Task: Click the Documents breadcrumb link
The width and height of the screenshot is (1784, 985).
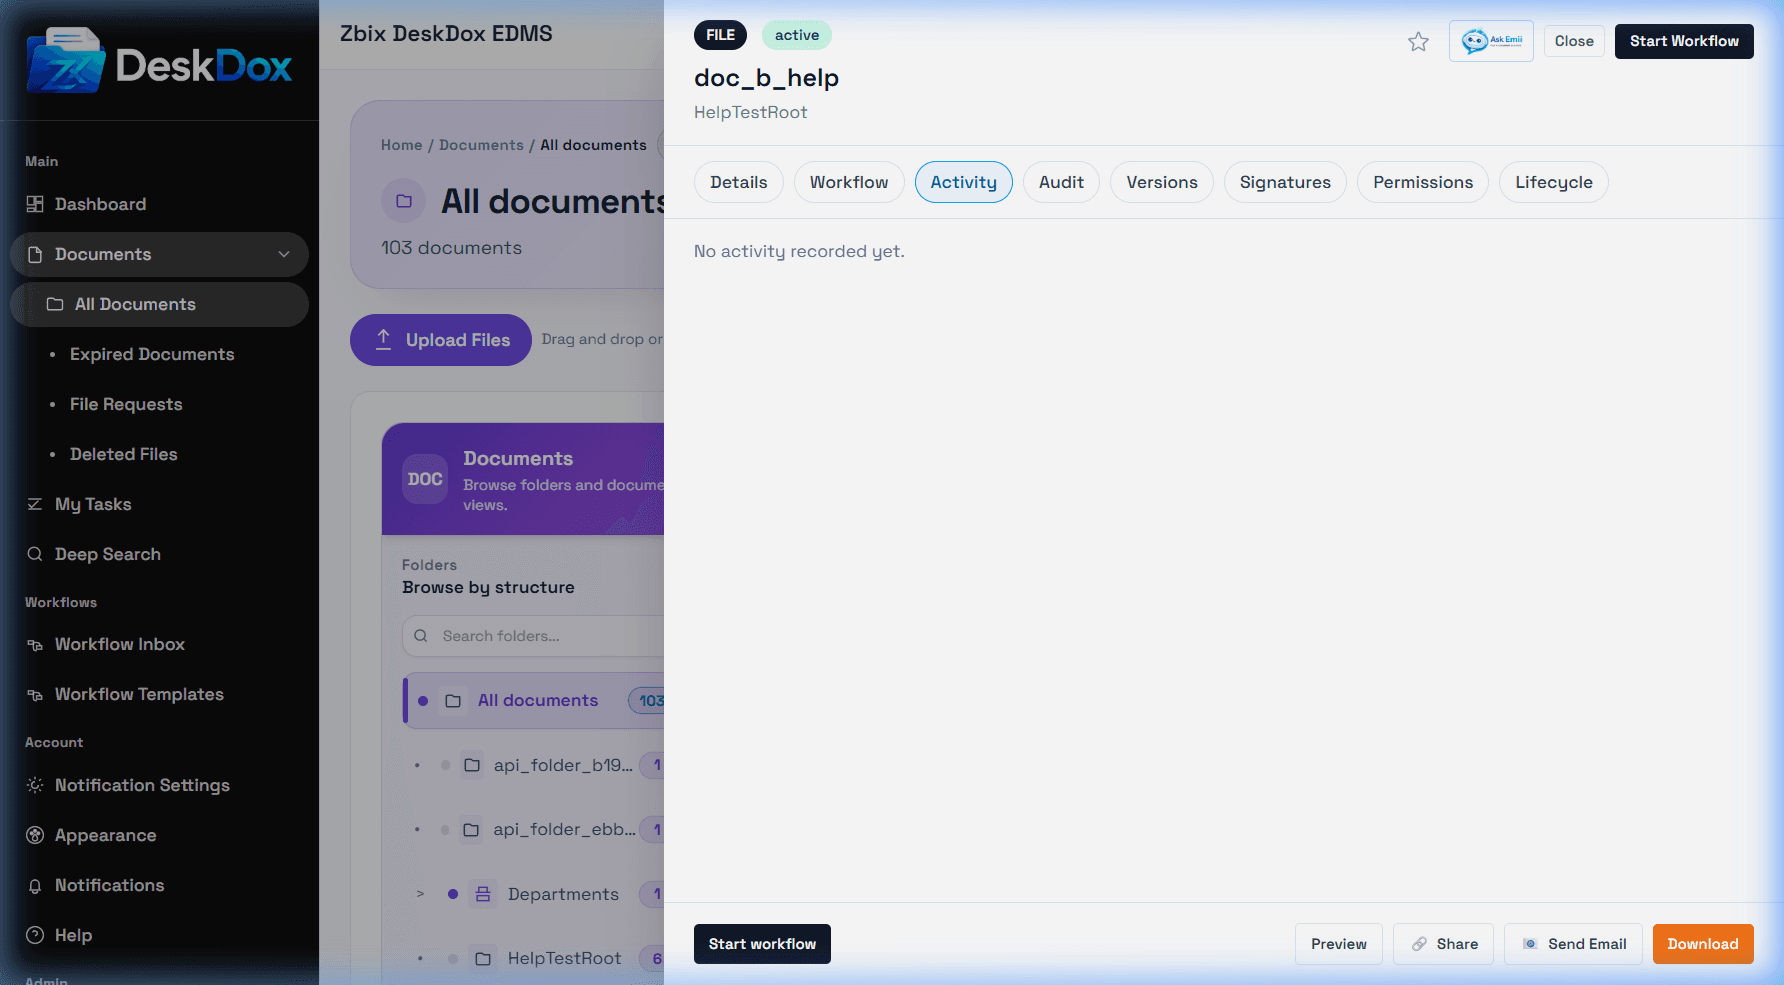Action: (x=481, y=145)
